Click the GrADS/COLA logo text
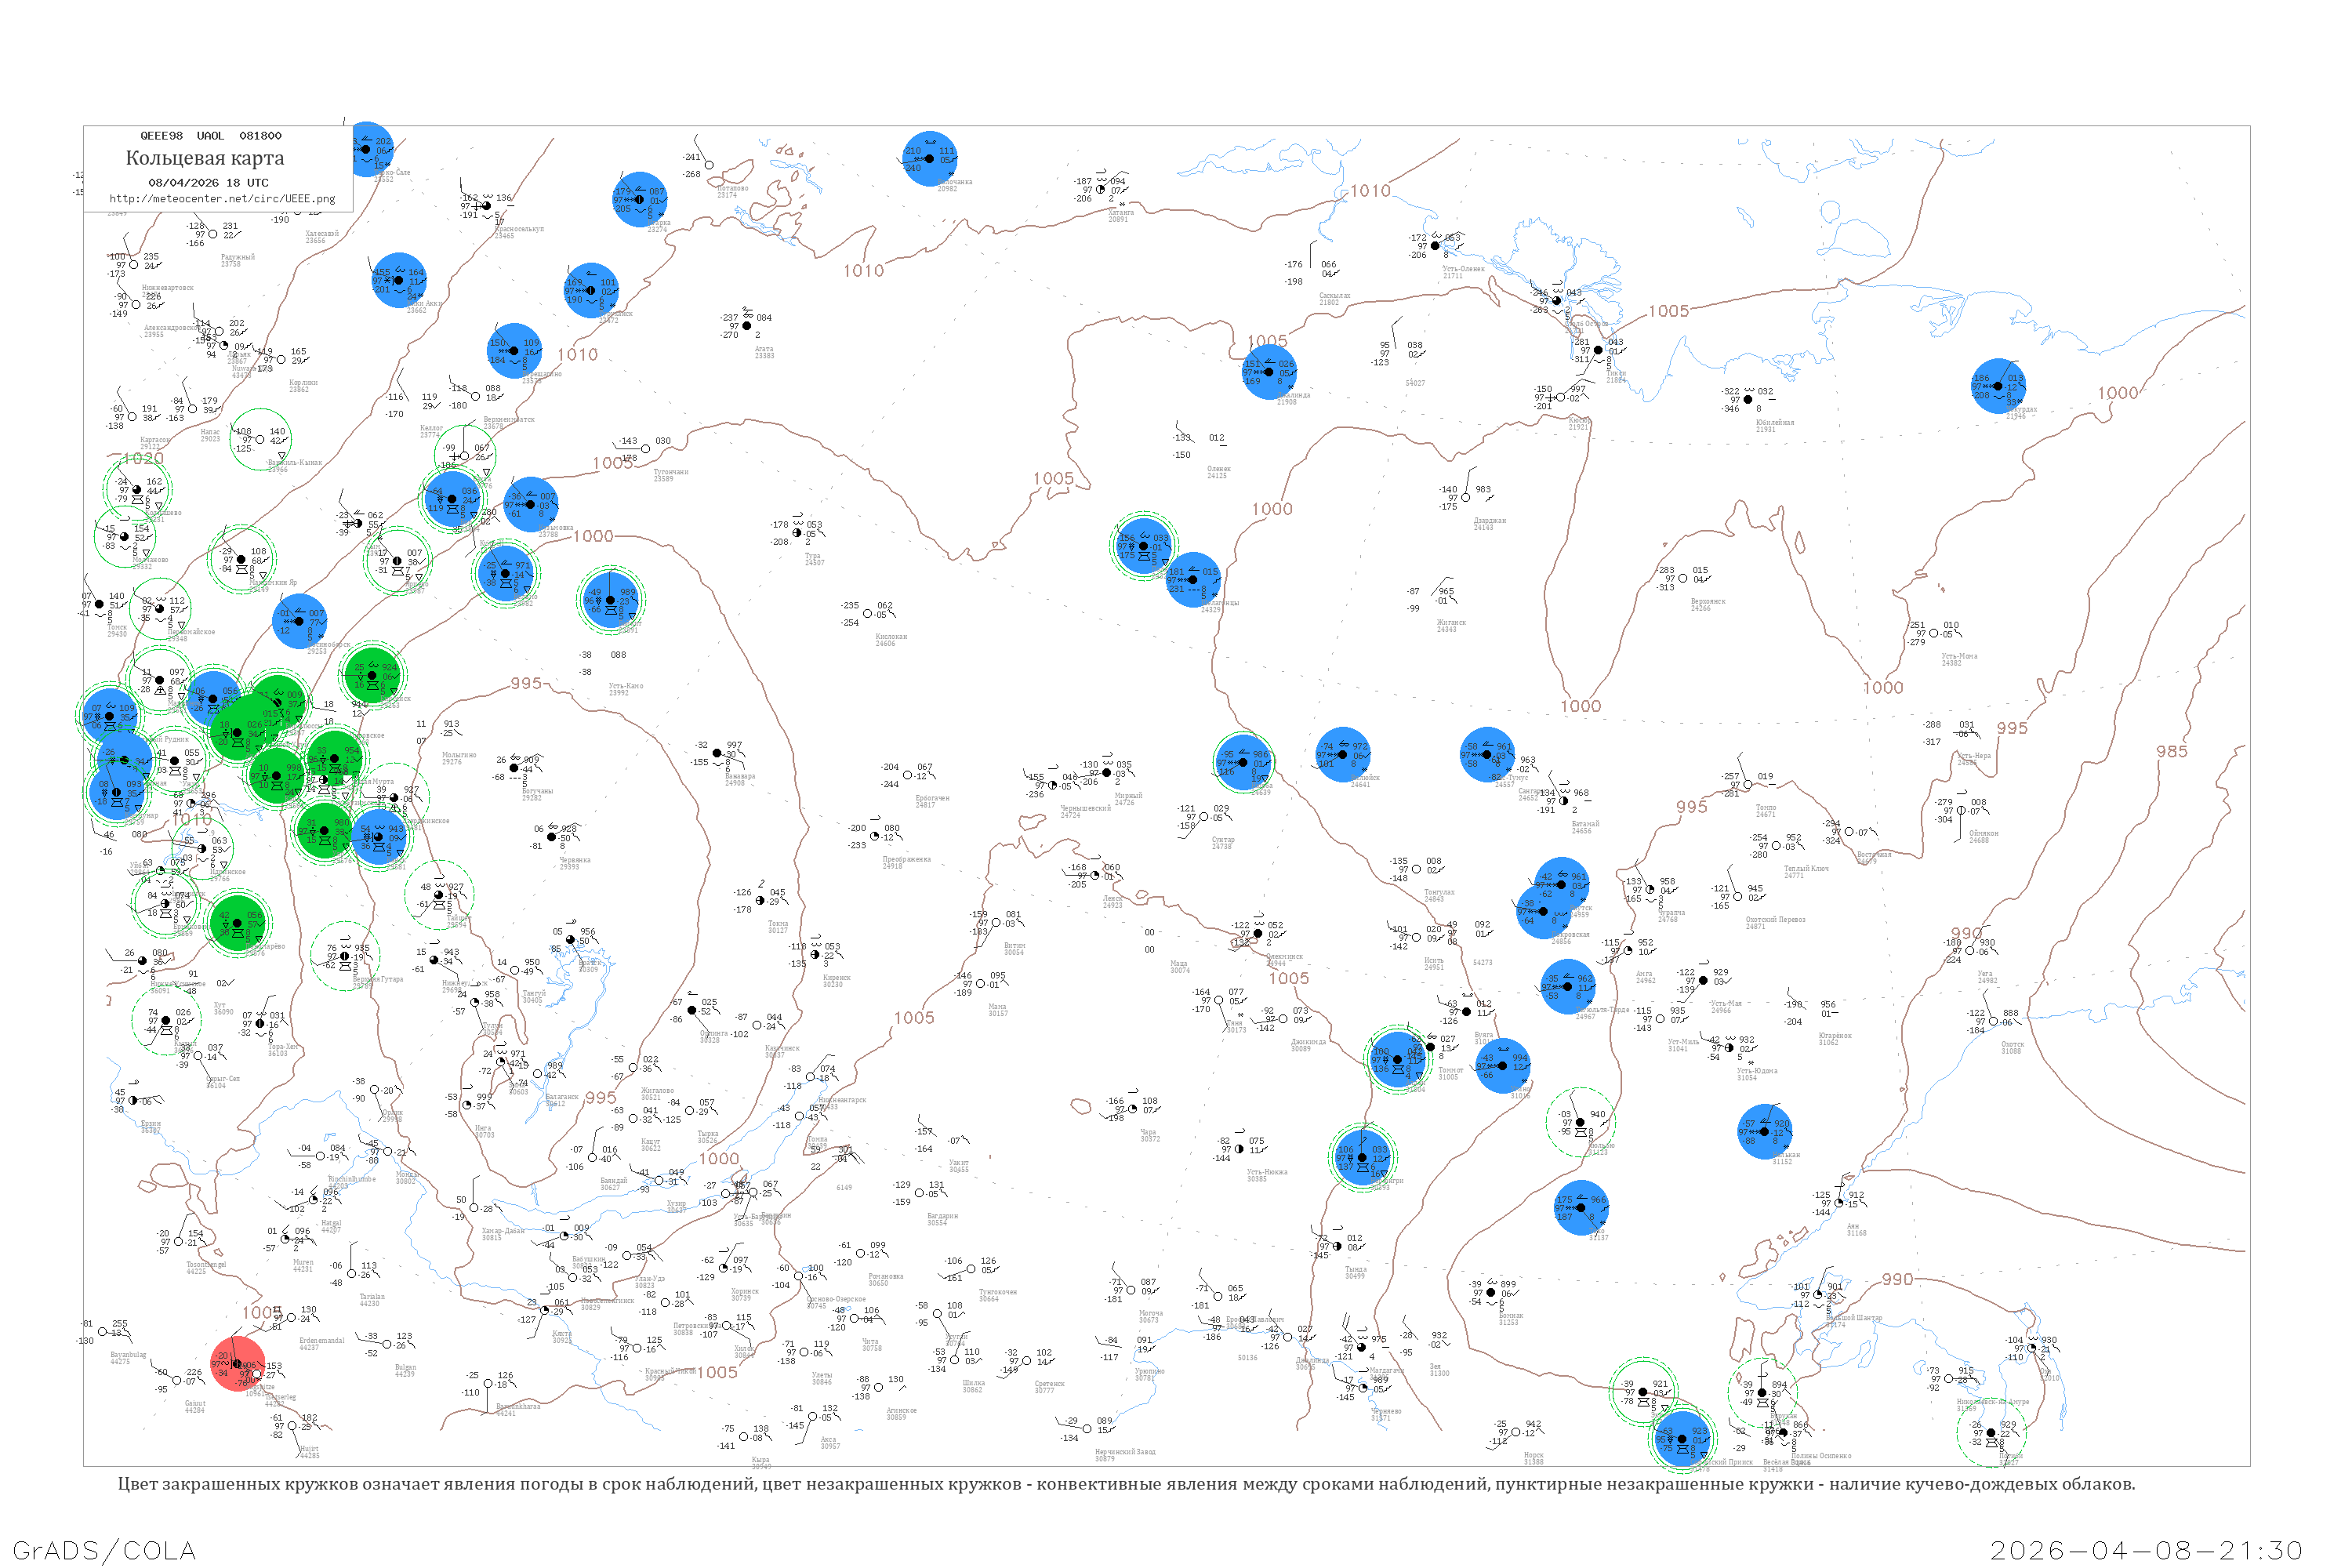Screen dimensions: 2352x1568 (104, 1550)
